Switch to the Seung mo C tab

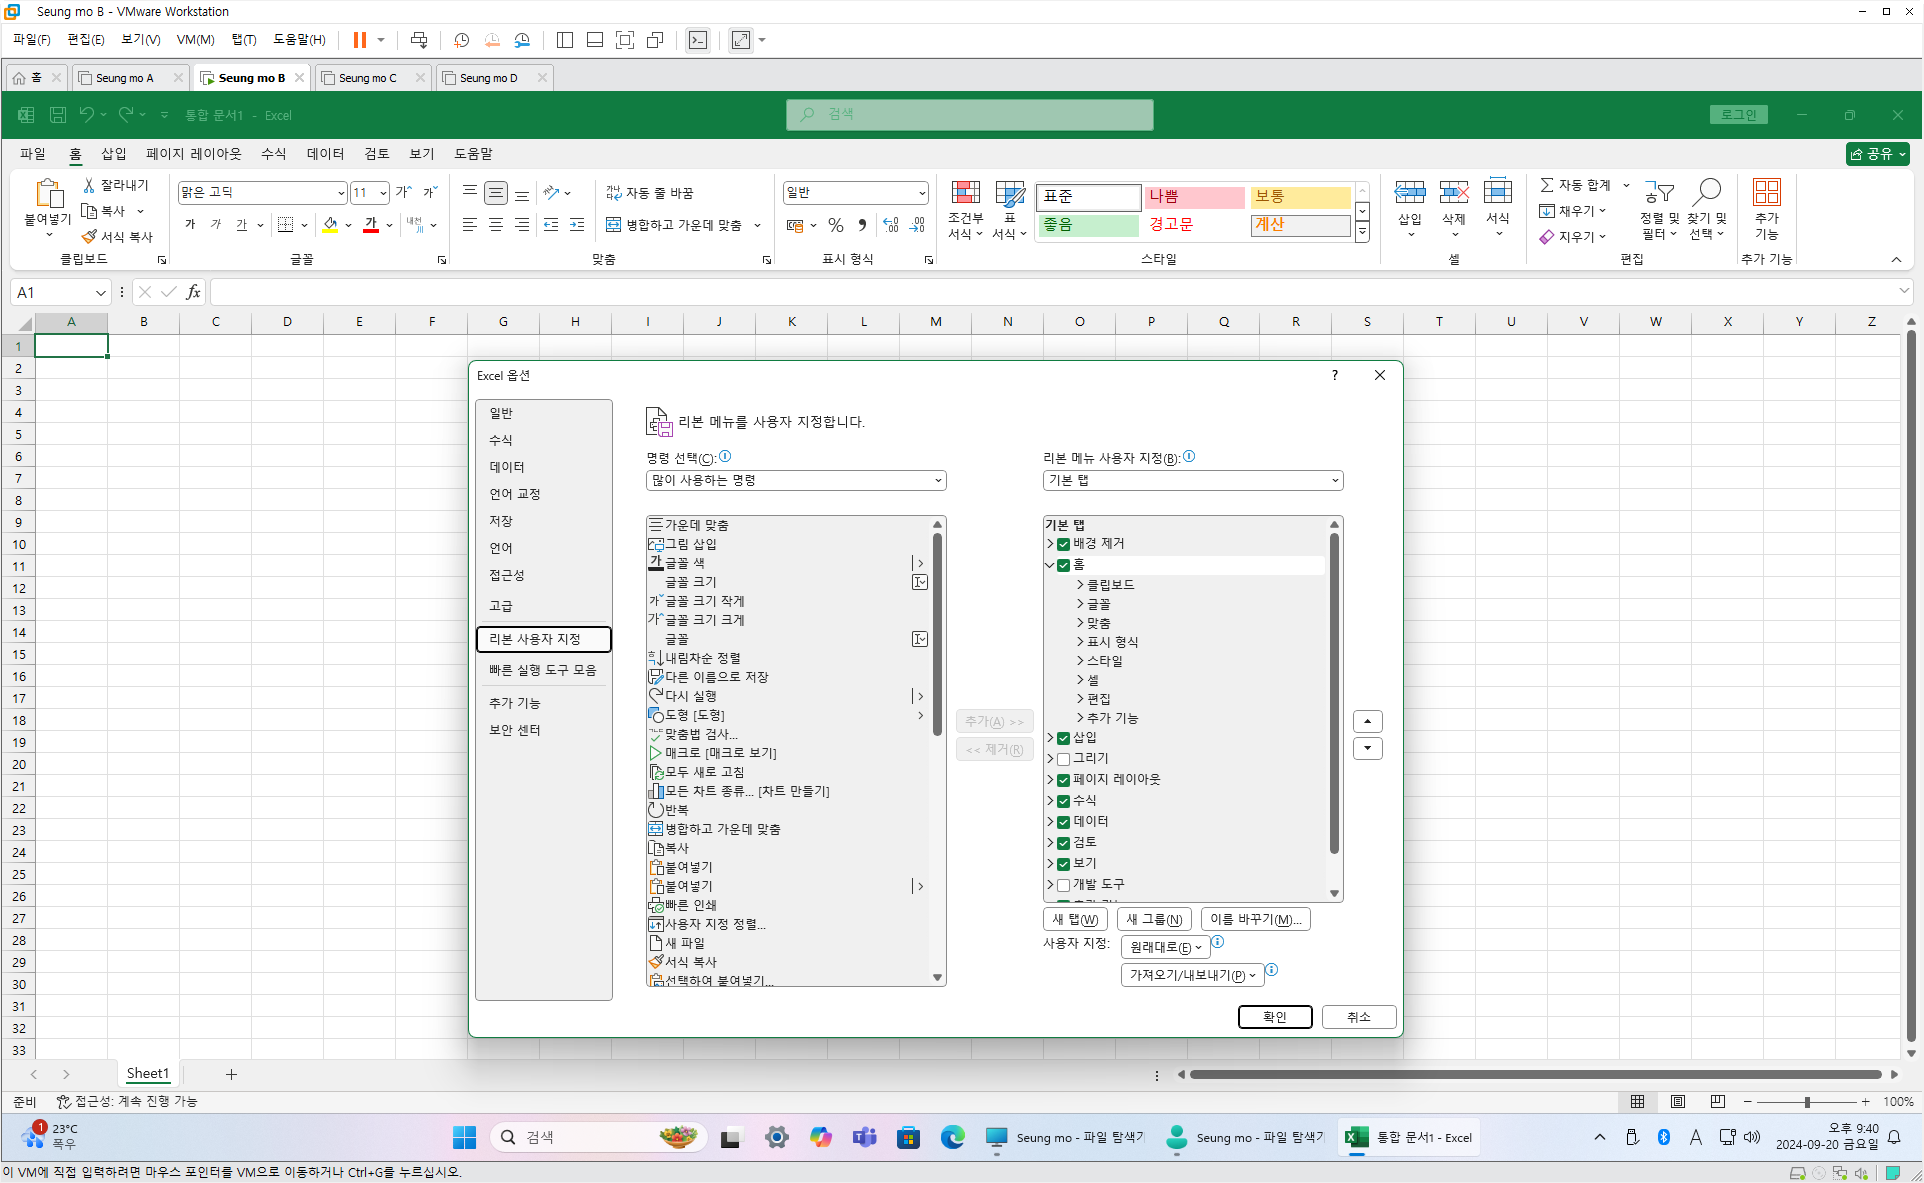coord(367,78)
